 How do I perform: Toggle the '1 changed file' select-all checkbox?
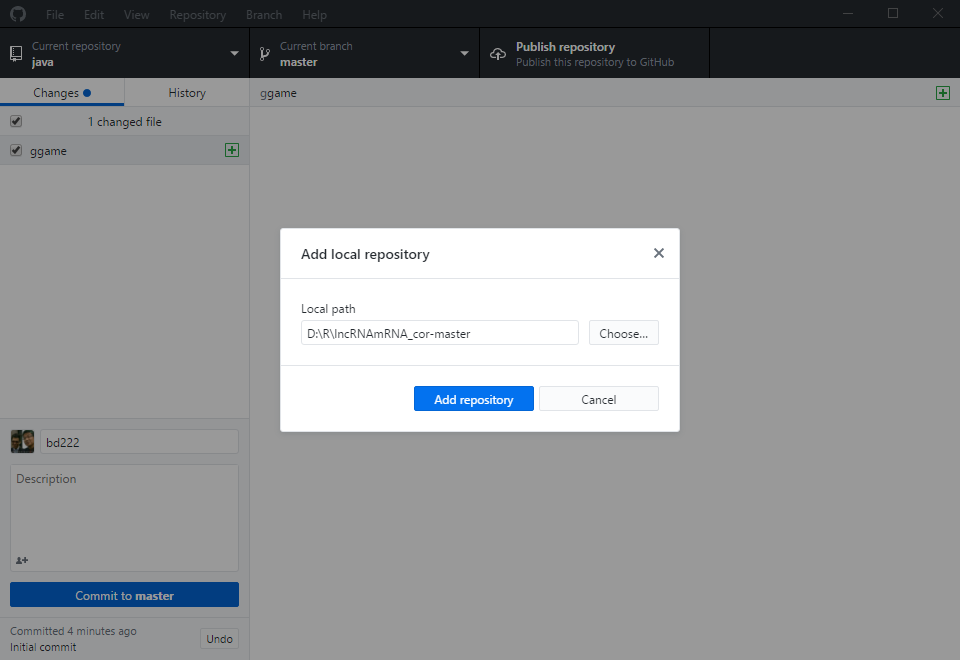[x=16, y=121]
